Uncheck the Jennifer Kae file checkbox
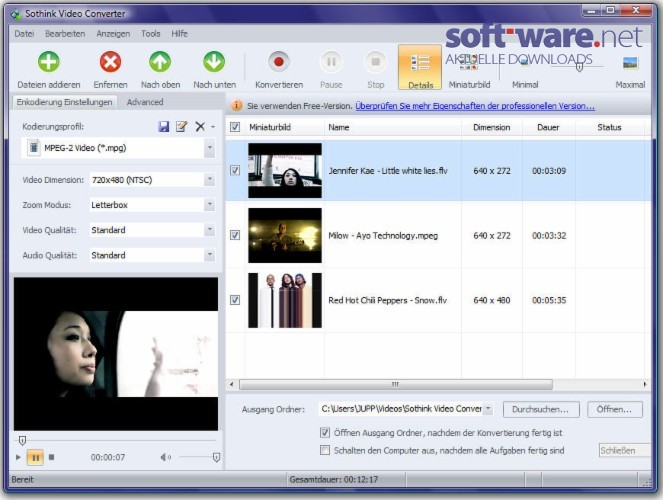Screen dimensions: 663x500 pyautogui.click(x=235, y=170)
